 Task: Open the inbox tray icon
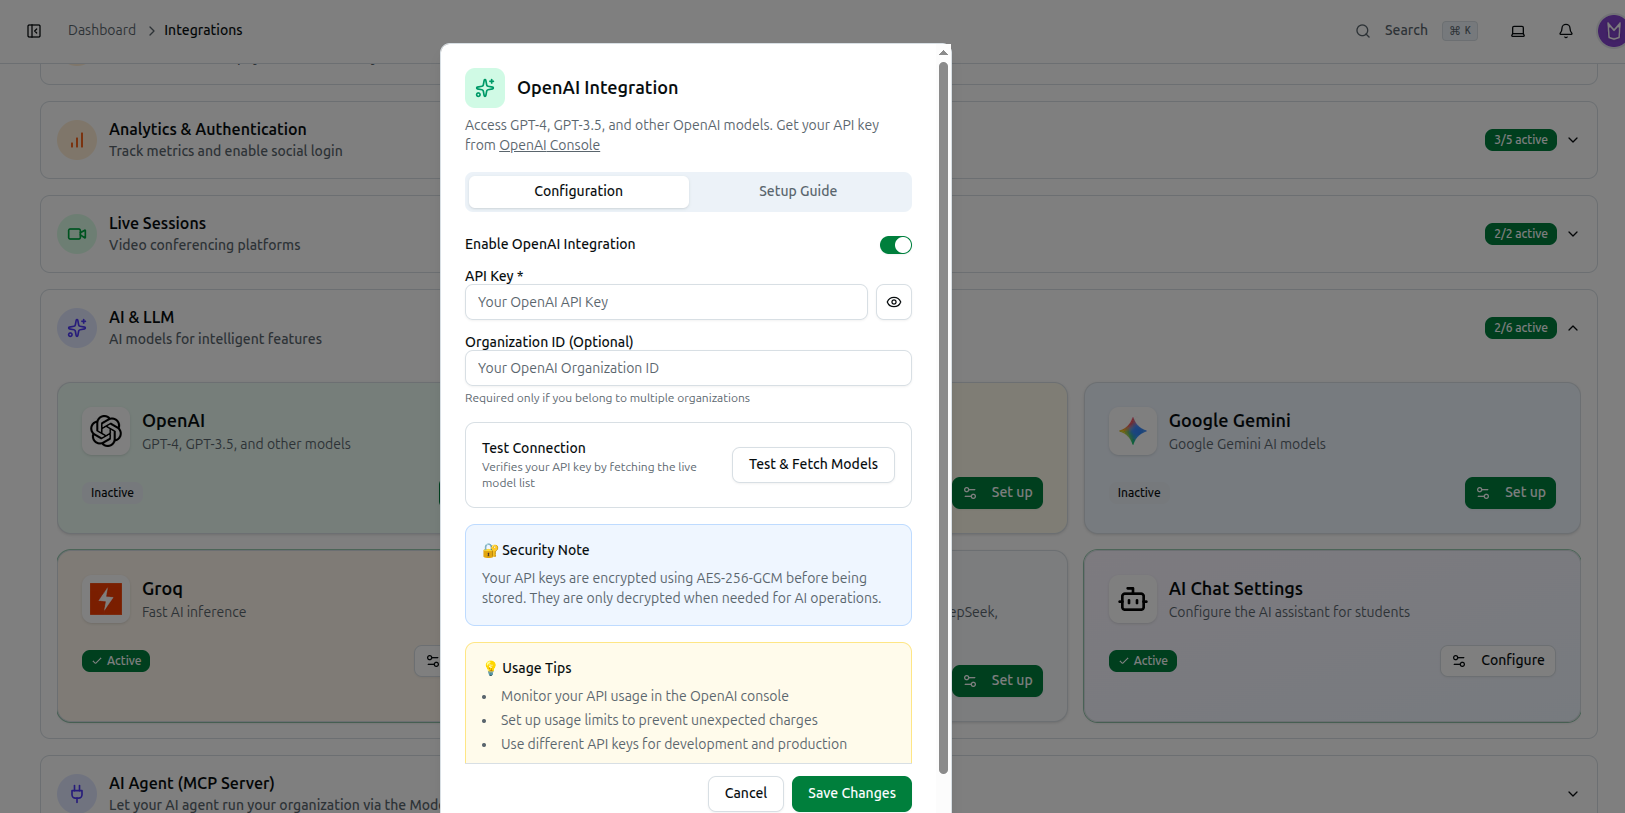tap(1518, 31)
